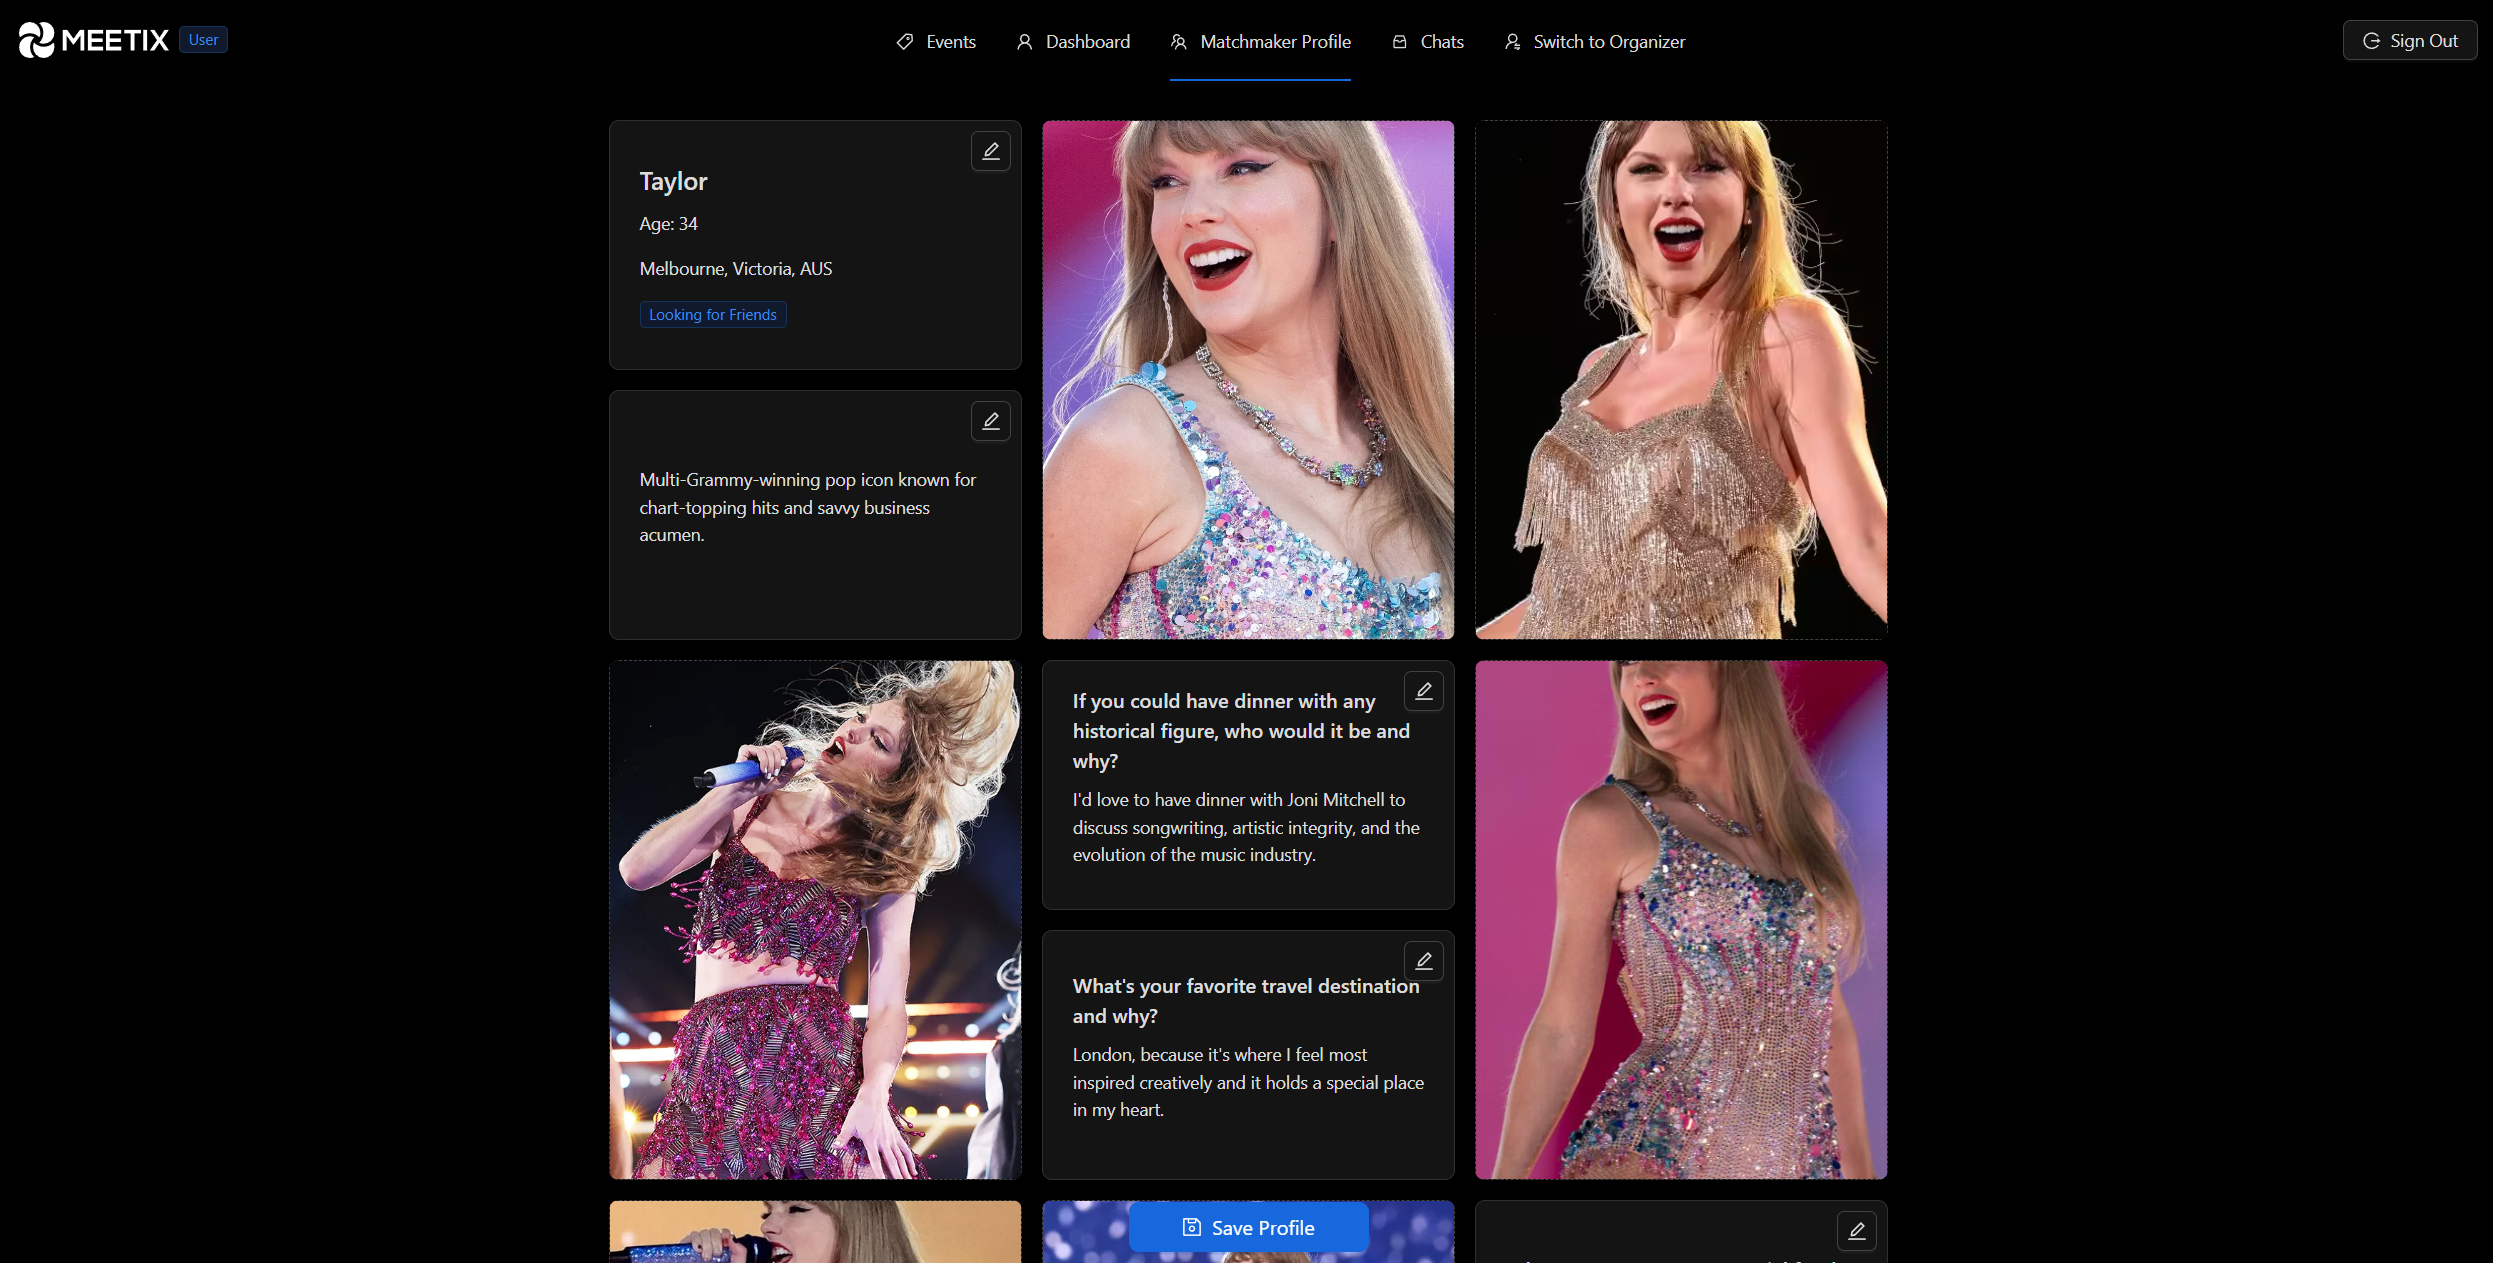
Task: Click the pencil icon on the bottom-right card
Action: 1856,1231
